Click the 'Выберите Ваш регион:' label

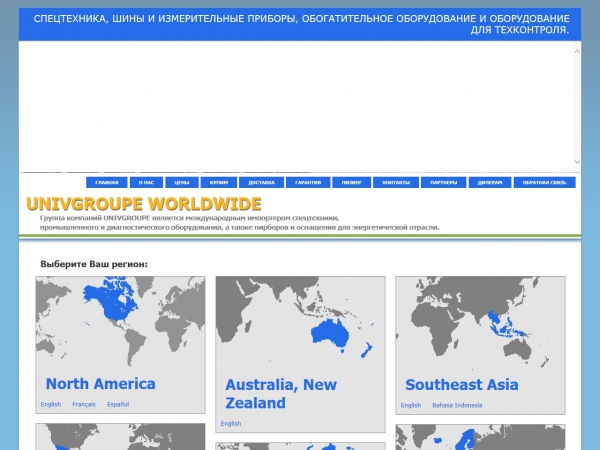coord(94,264)
